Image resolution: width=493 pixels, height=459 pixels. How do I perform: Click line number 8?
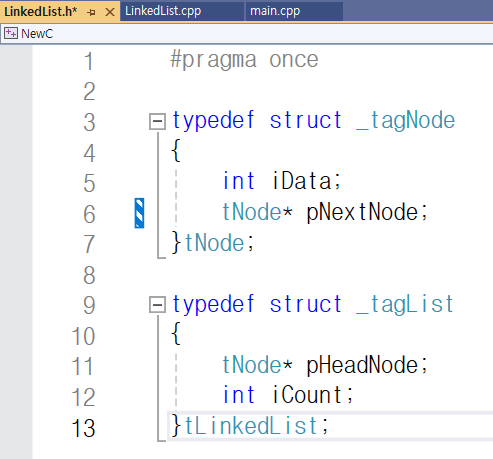(89, 275)
